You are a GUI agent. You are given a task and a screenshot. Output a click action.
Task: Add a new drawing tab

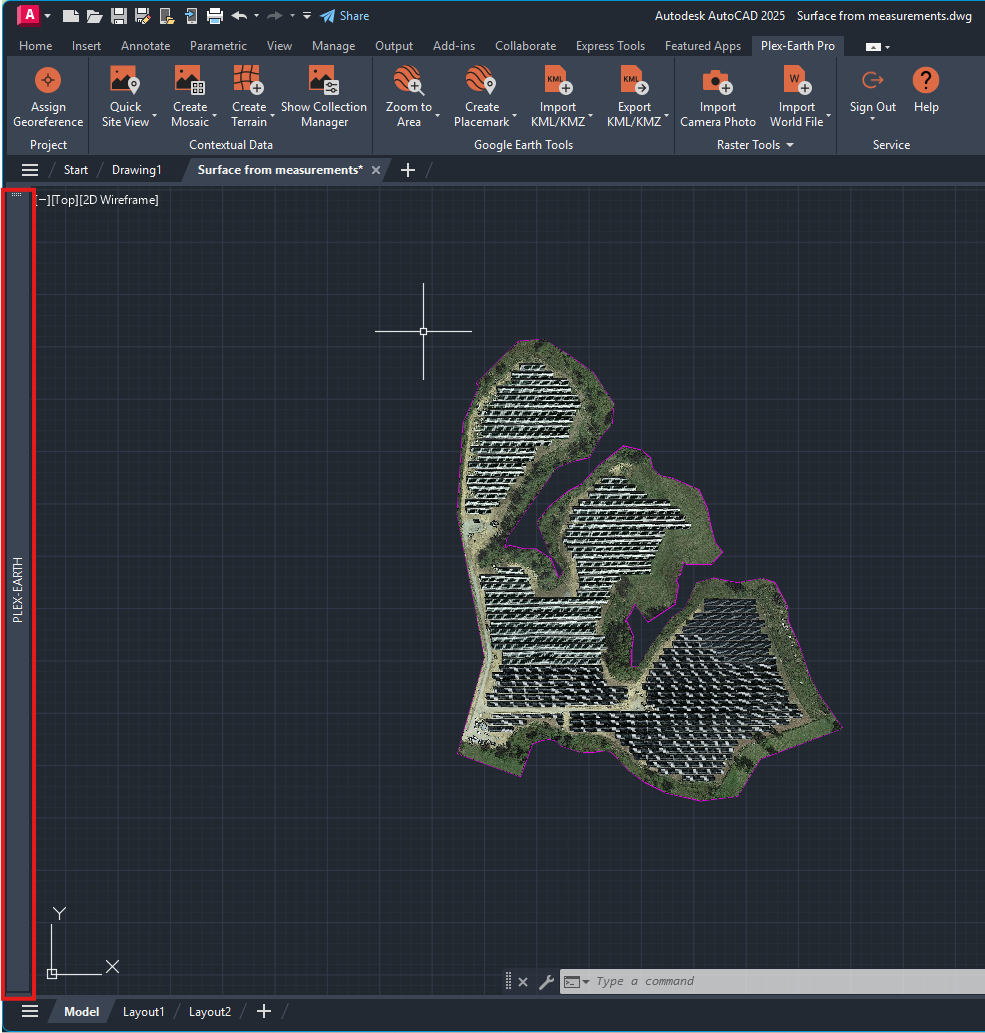point(408,170)
